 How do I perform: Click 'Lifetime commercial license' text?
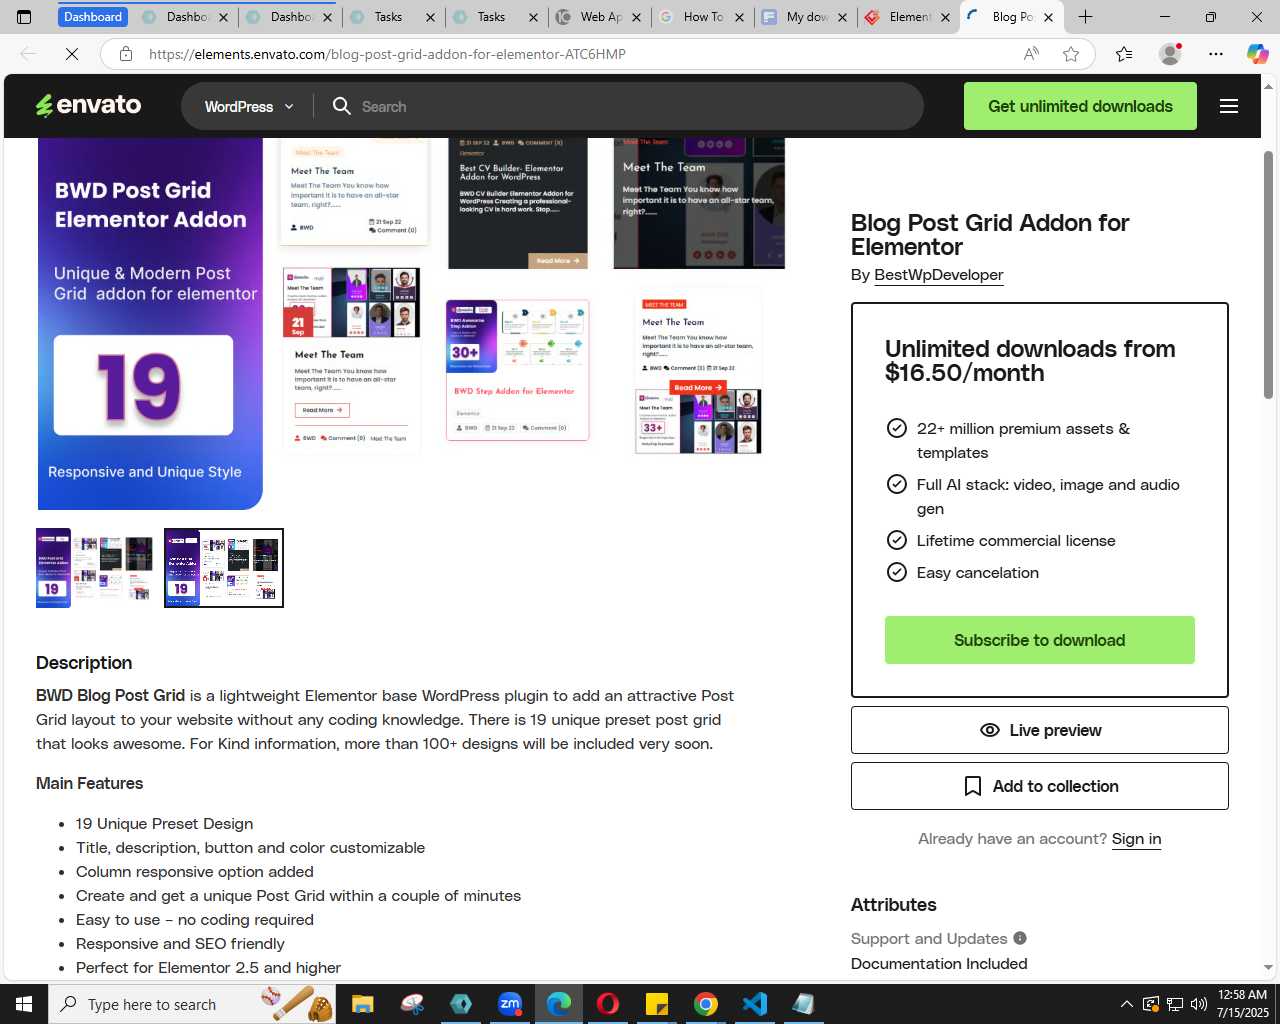coord(1016,541)
